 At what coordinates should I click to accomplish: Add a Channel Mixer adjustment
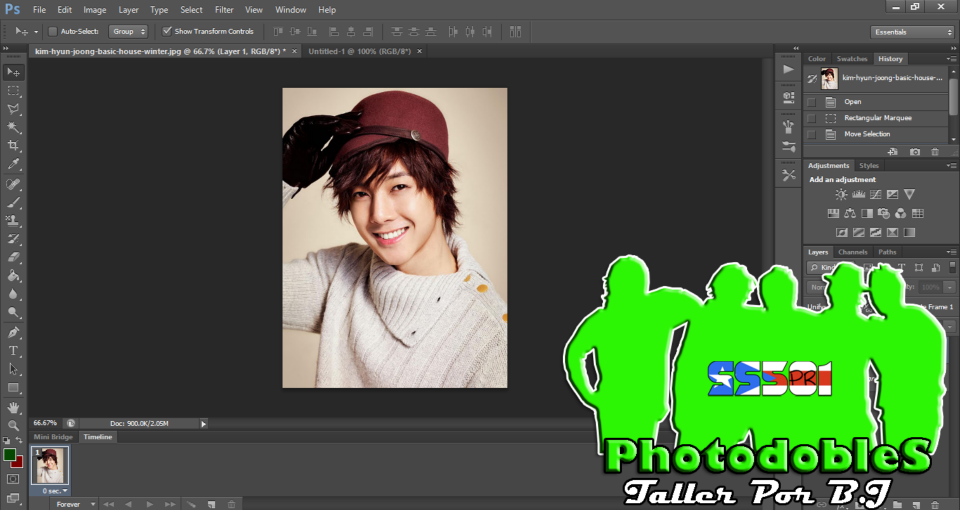(901, 214)
